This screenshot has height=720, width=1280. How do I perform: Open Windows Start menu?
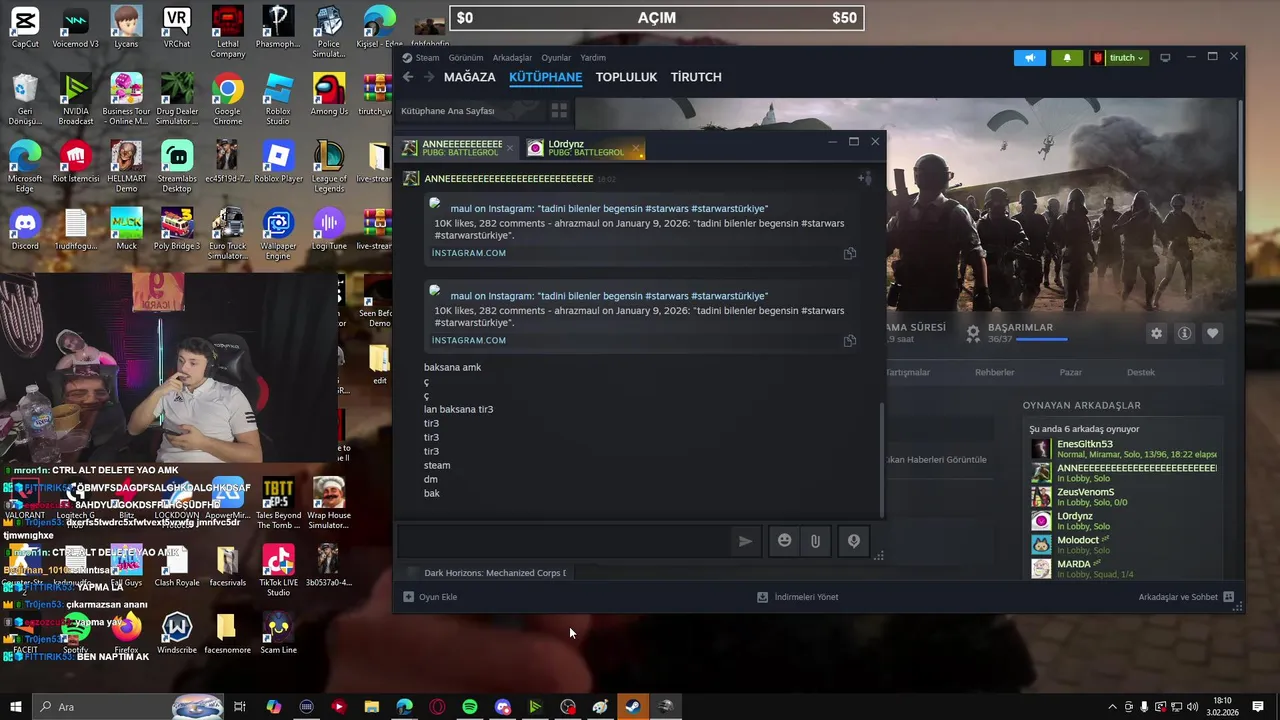point(16,707)
